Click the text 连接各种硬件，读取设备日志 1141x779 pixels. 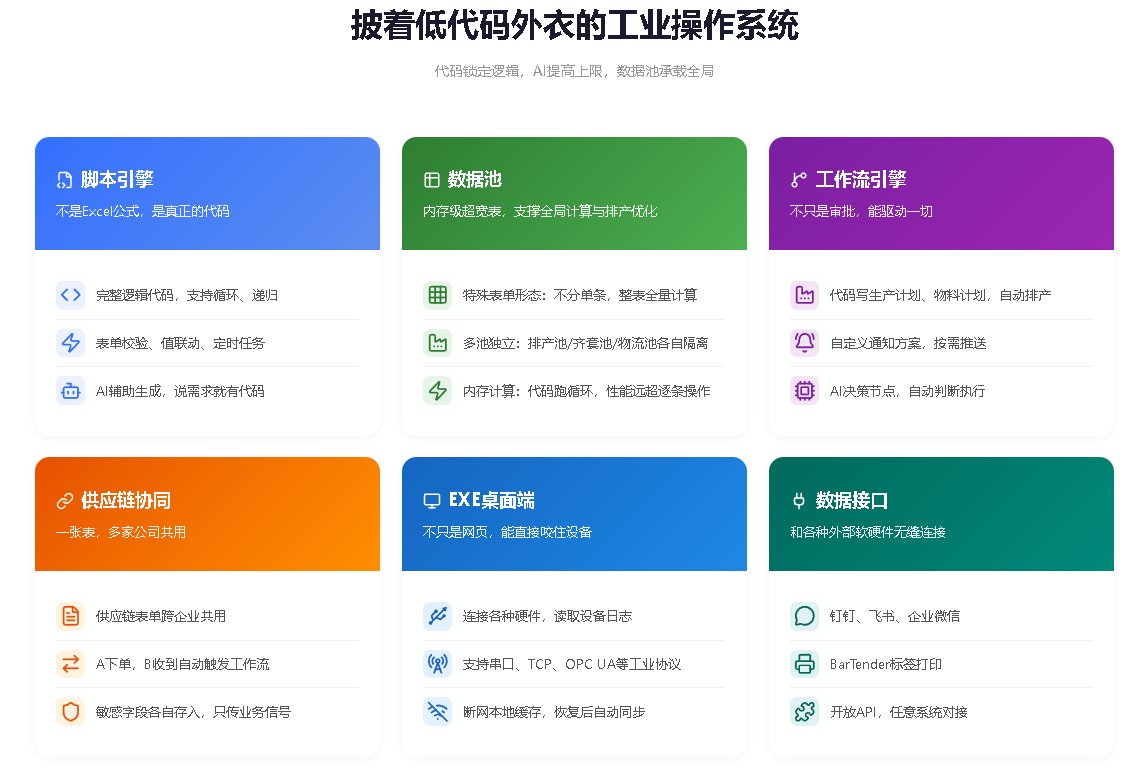click(x=547, y=617)
